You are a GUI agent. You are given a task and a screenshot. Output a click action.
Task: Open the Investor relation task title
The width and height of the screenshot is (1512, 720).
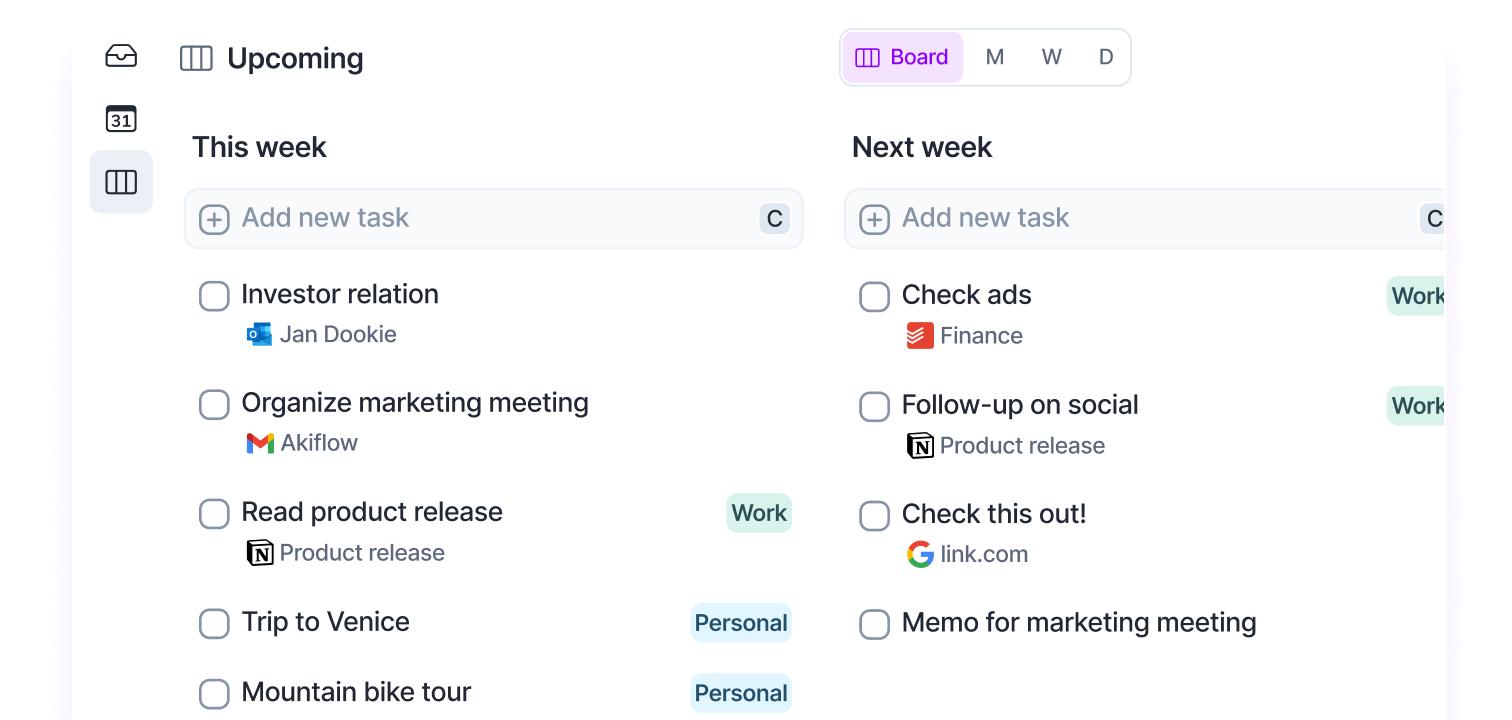click(340, 294)
